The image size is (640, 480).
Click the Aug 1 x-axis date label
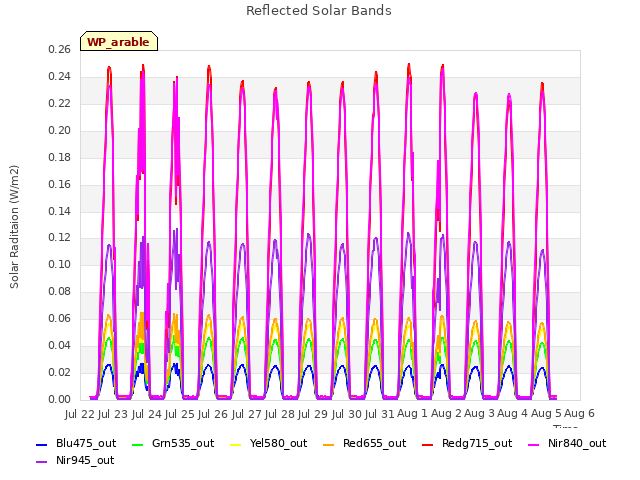click(412, 413)
